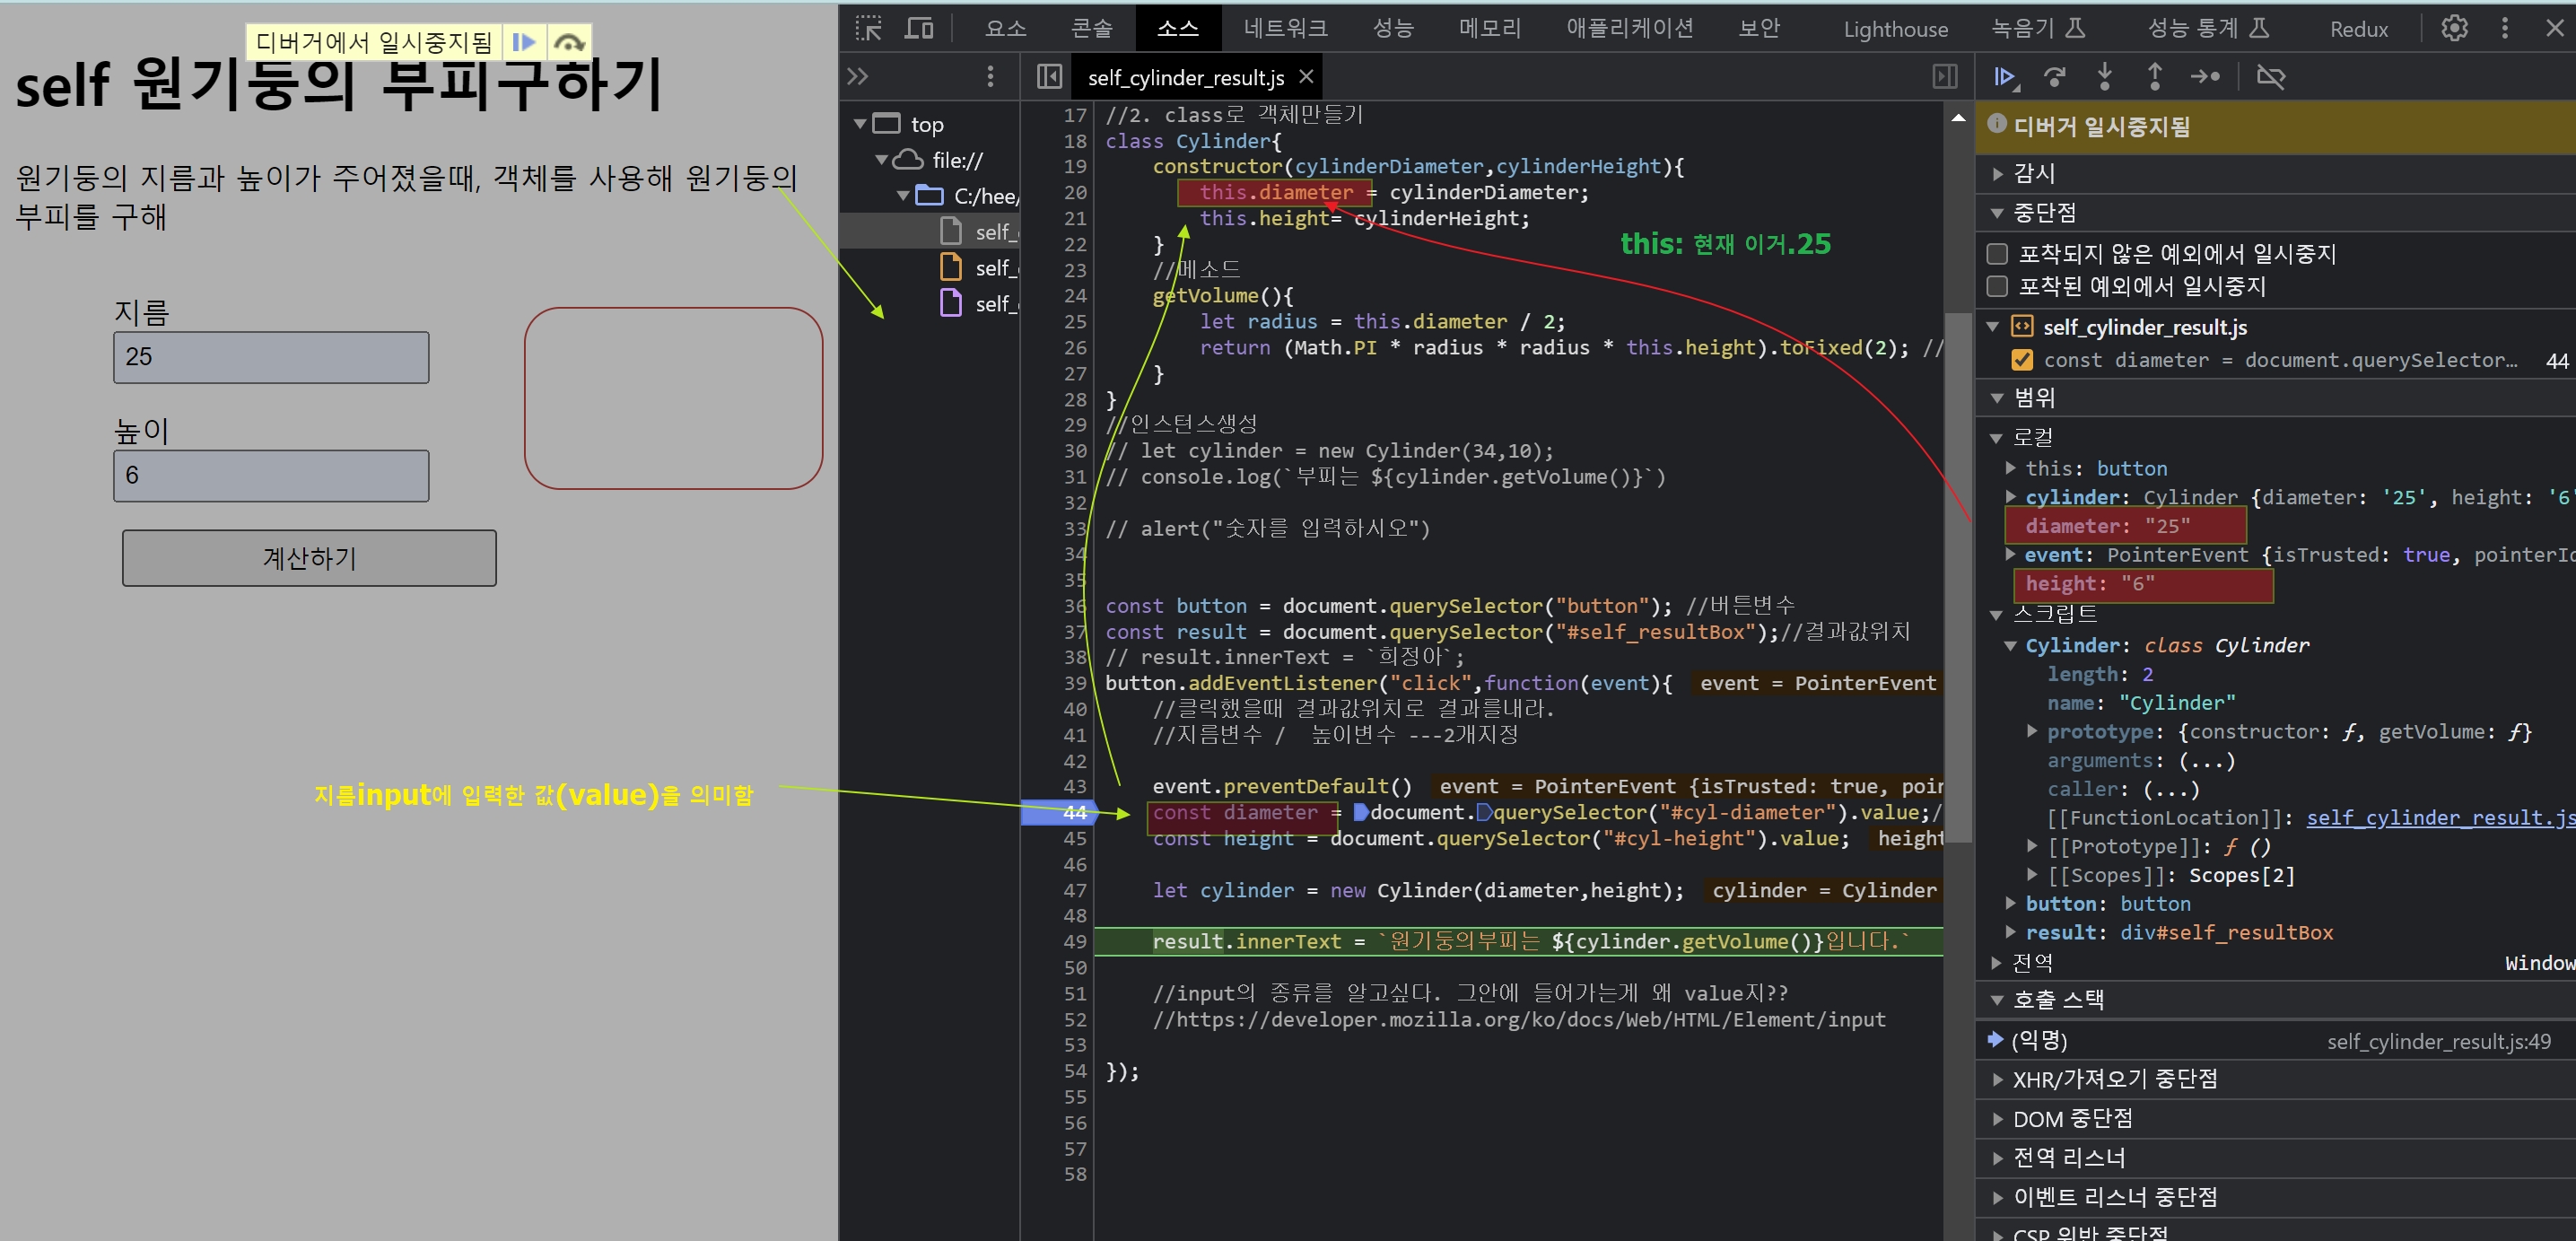Toggle device toolbar icon
The height and width of the screenshot is (1241, 2576).
918,28
